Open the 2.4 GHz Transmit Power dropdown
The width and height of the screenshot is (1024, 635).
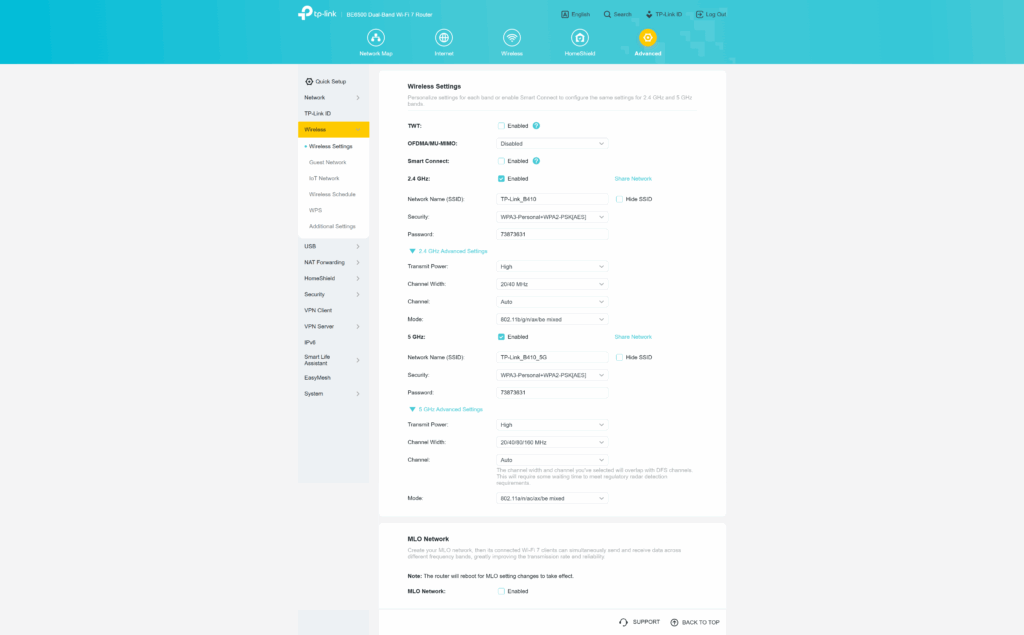pyautogui.click(x=552, y=267)
